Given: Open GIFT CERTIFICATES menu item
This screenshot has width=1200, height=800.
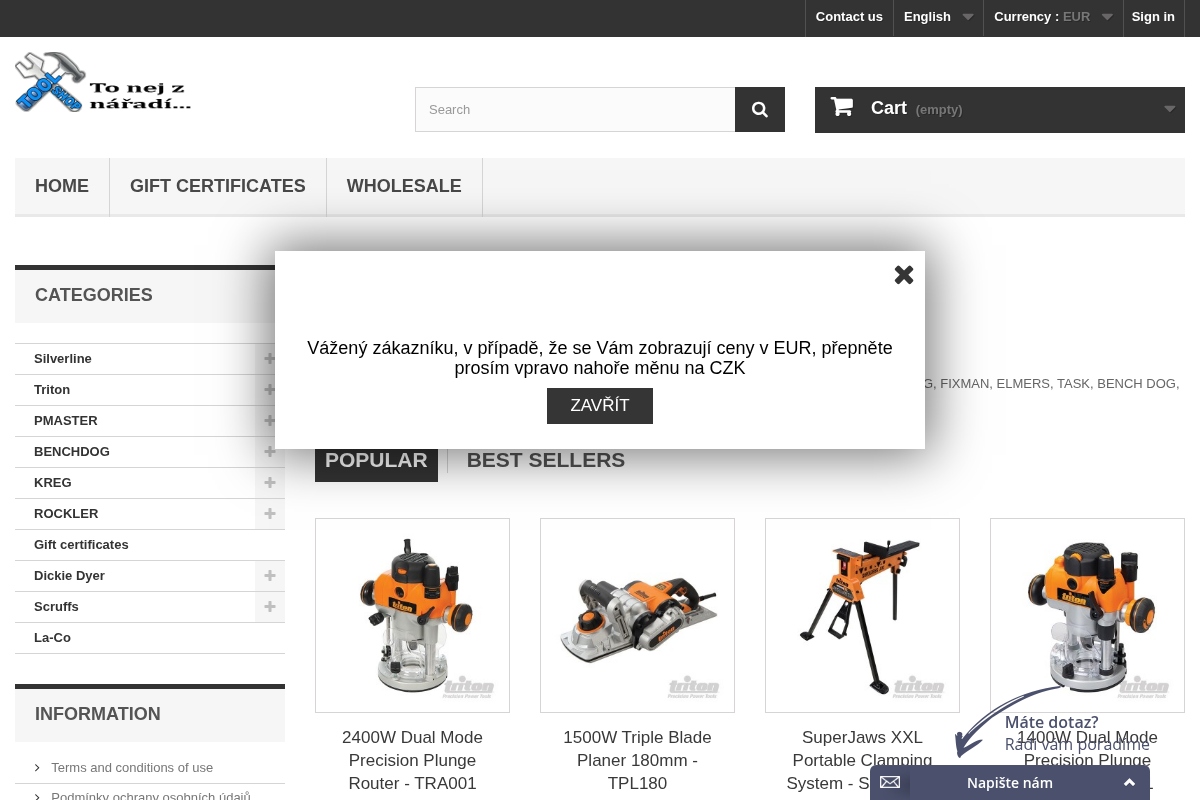Looking at the screenshot, I should (x=218, y=186).
